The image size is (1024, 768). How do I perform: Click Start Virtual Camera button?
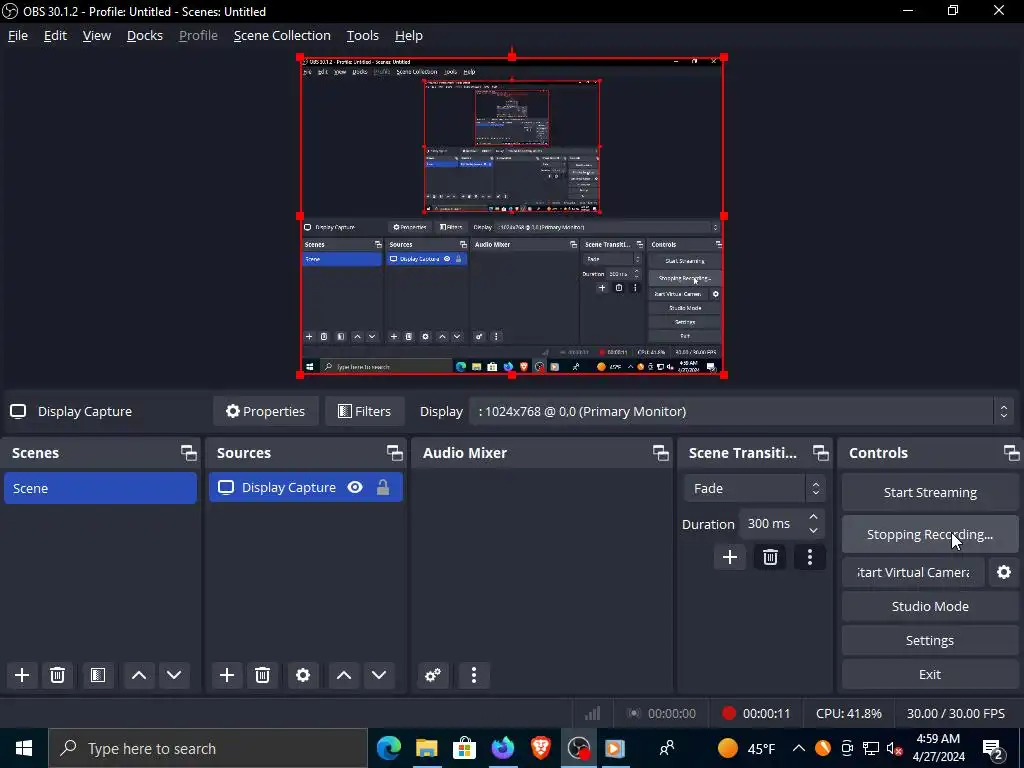913,572
